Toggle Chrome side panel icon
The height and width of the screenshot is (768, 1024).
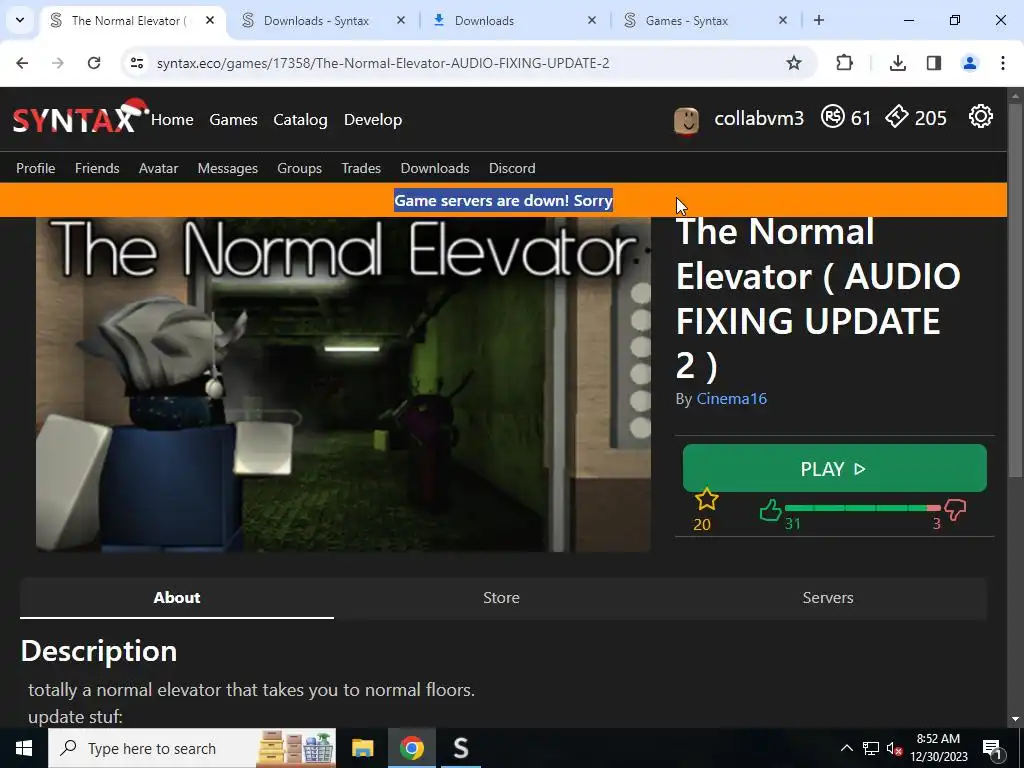934,63
